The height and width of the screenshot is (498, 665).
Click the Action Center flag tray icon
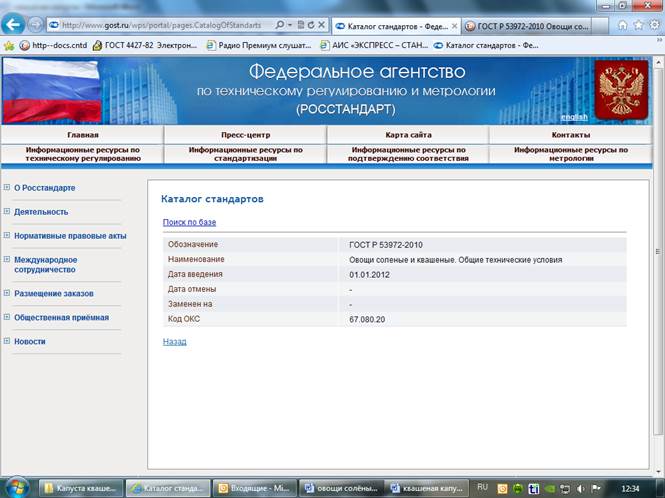[x=596, y=489]
